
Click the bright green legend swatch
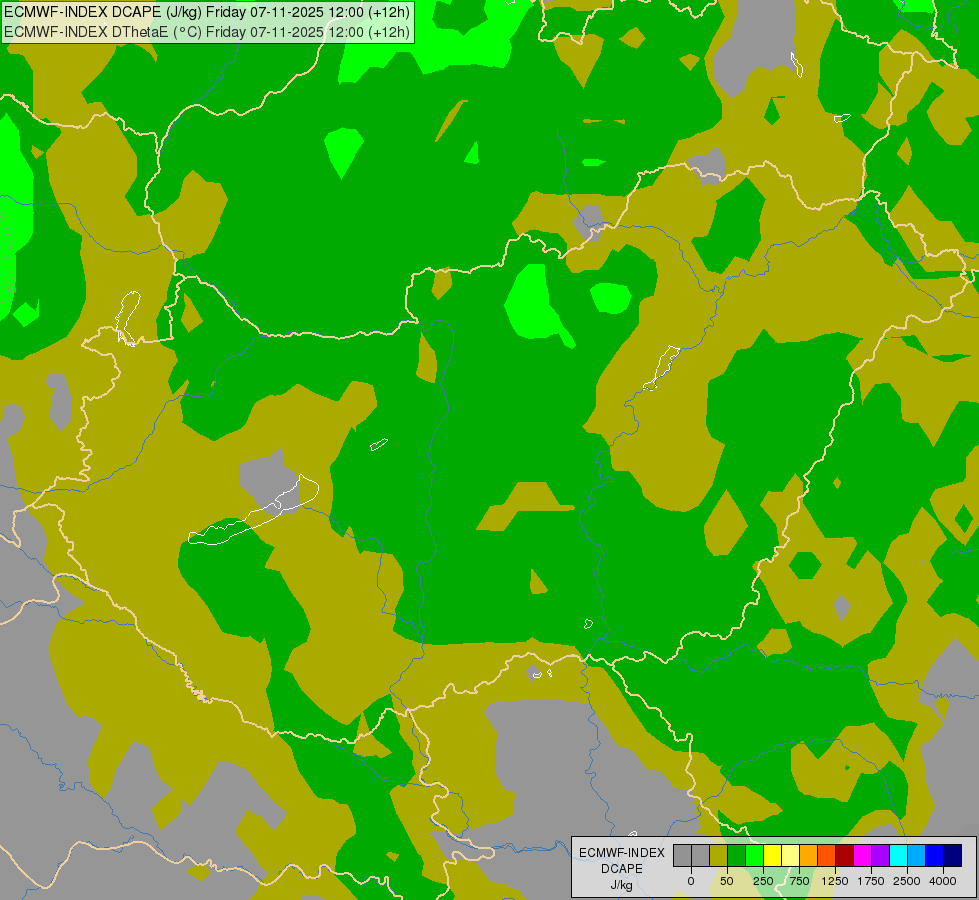755,855
